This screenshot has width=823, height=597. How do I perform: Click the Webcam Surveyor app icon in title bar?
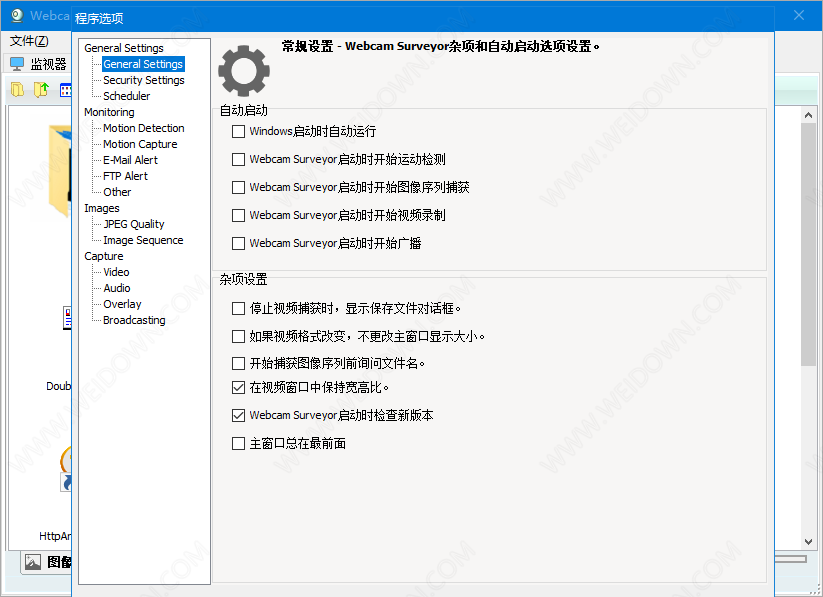17,15
